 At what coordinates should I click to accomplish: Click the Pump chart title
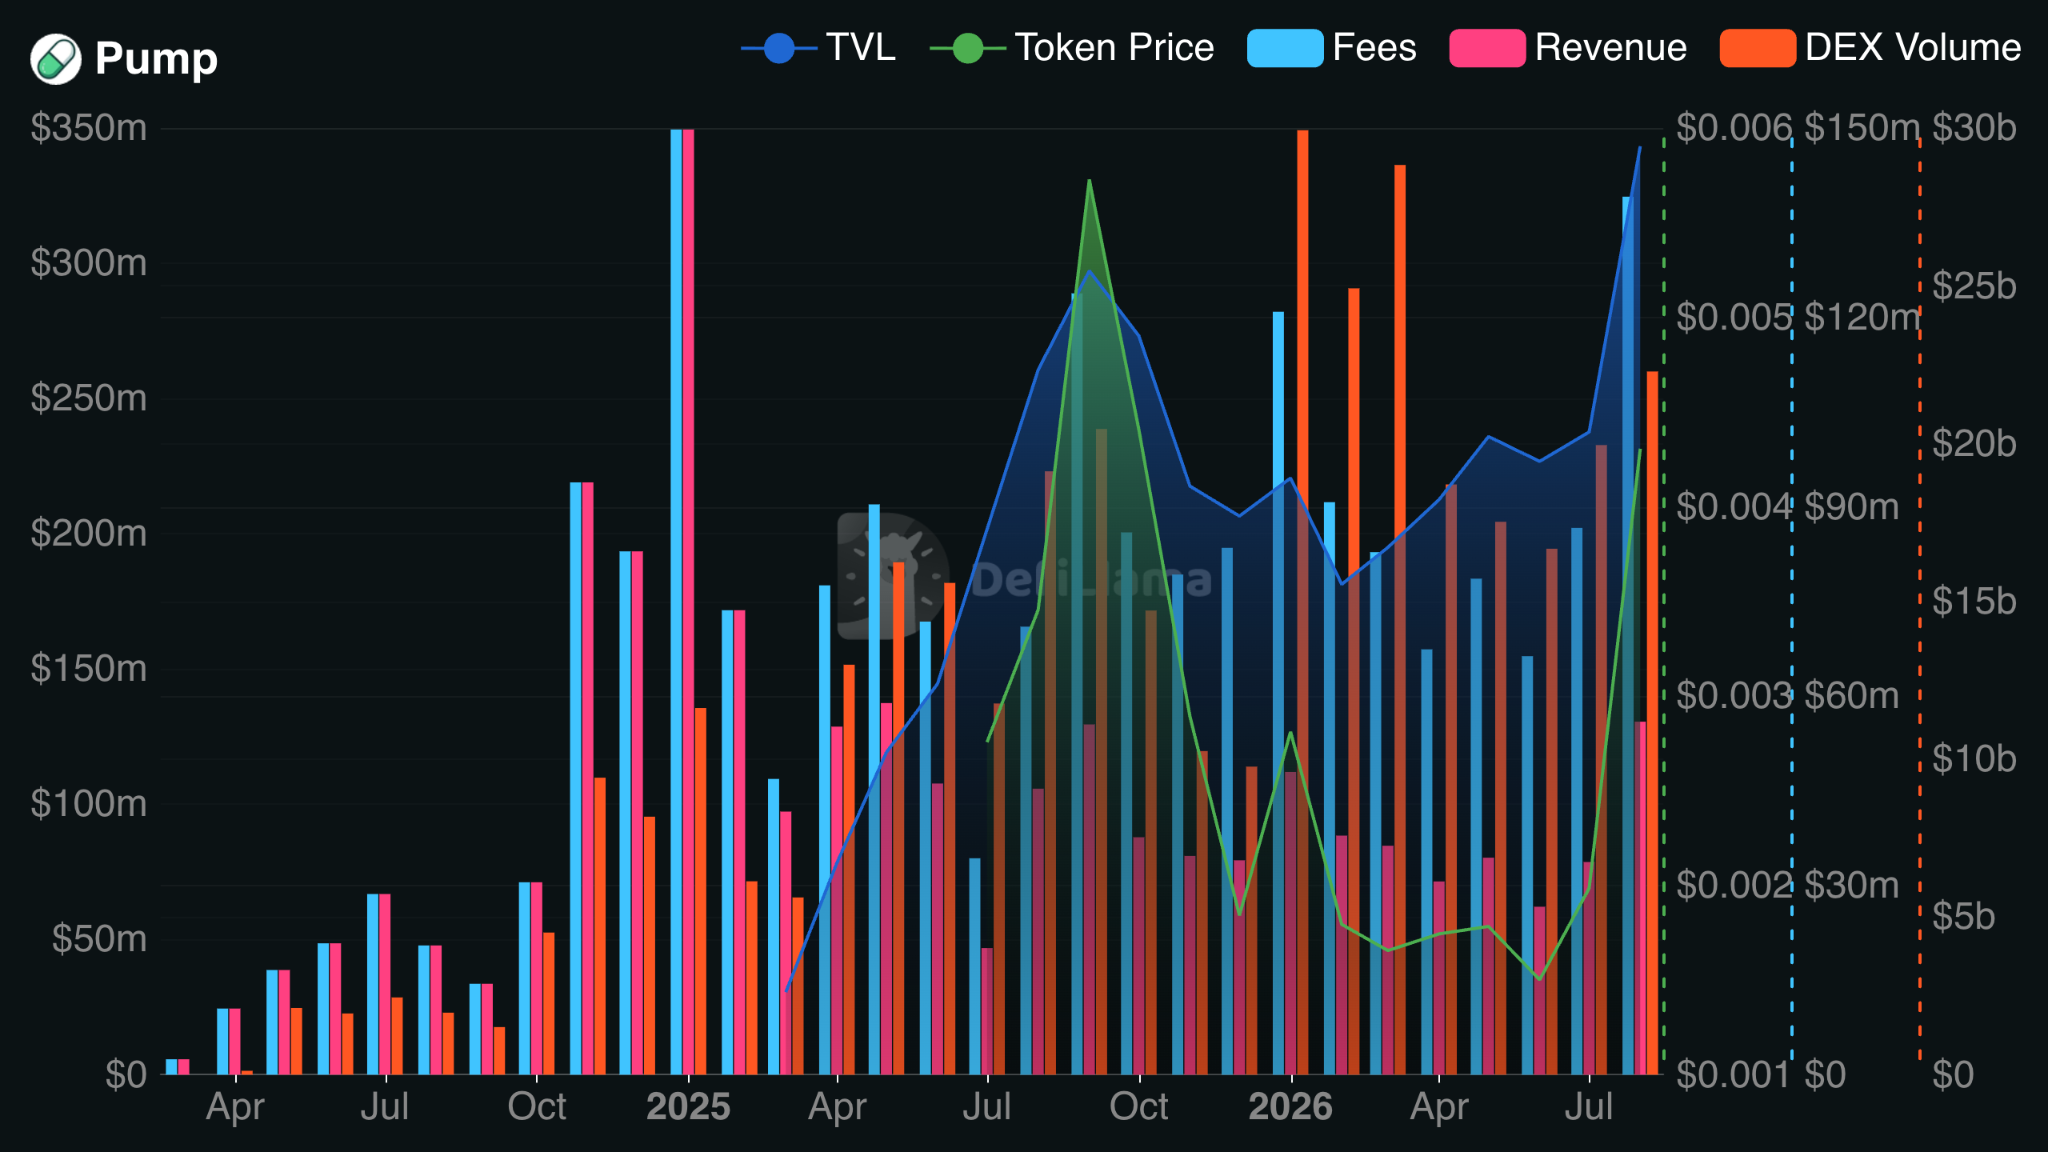156,58
